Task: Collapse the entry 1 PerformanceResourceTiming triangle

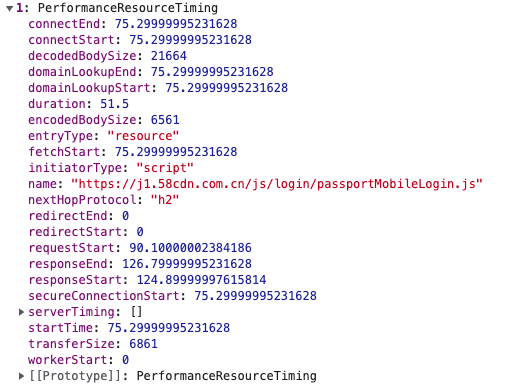Action: pos(10,8)
